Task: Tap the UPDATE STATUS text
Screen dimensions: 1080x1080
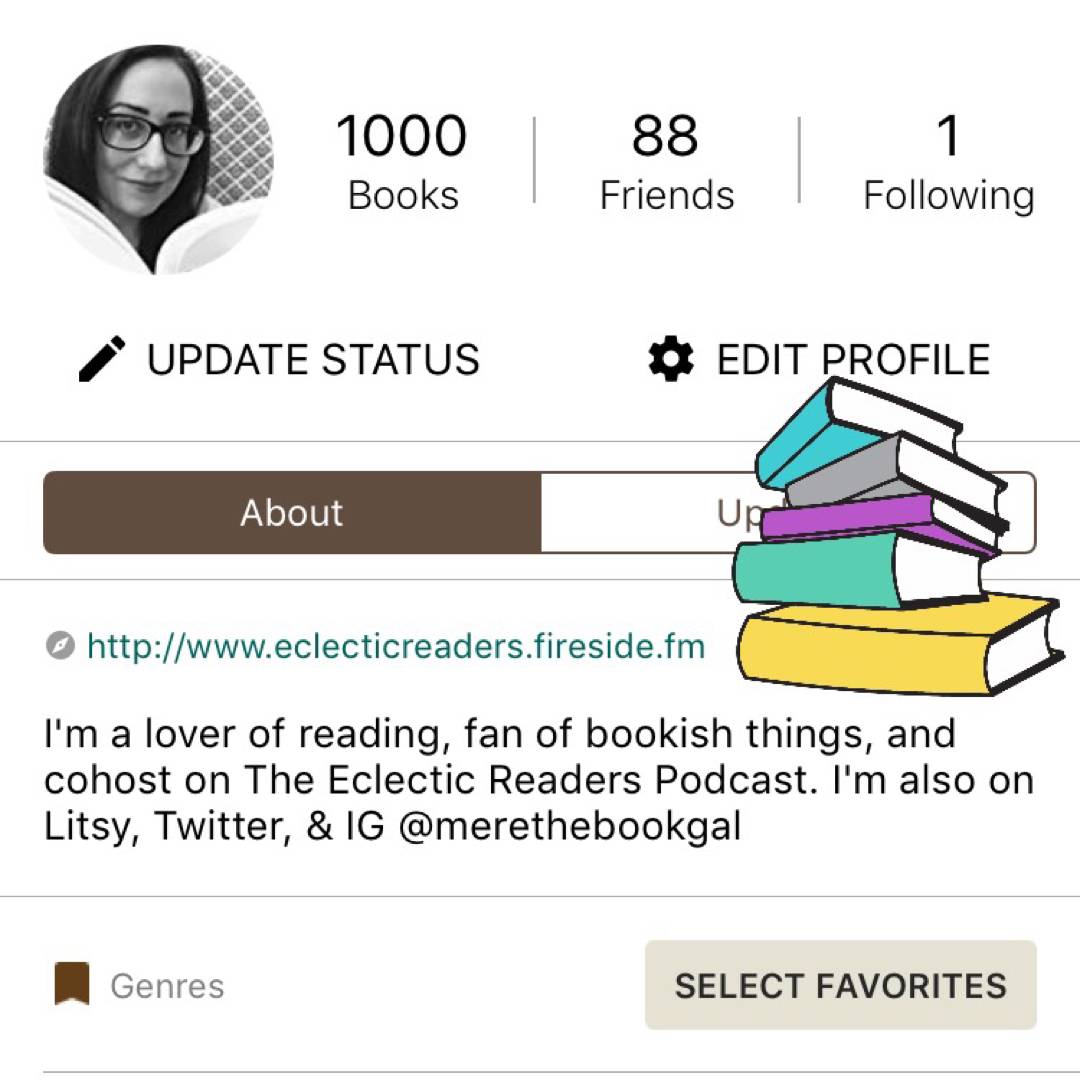Action: [313, 359]
